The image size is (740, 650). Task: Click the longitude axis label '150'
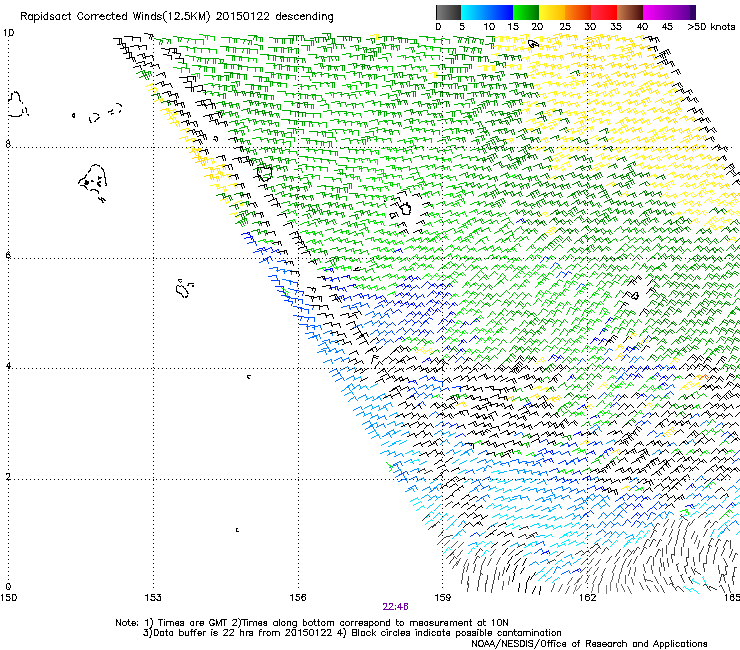click(8, 598)
